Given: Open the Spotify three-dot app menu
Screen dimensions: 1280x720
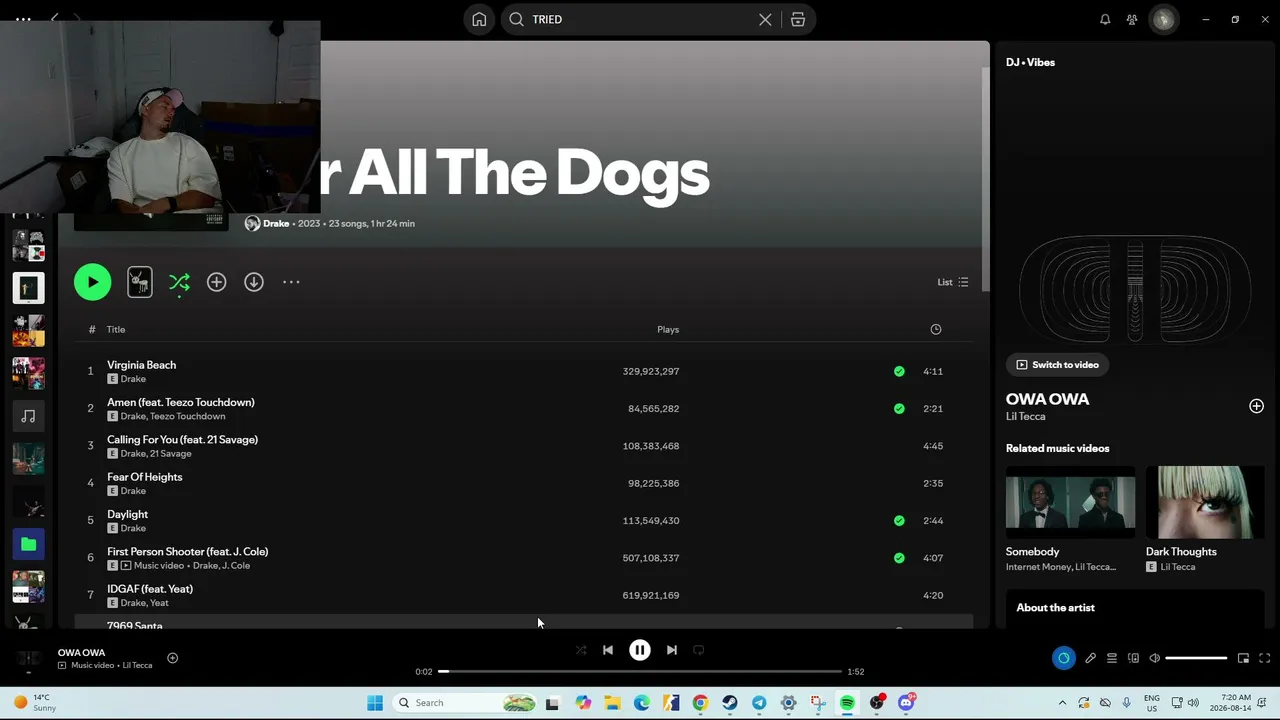Looking at the screenshot, I should click(x=22, y=19).
